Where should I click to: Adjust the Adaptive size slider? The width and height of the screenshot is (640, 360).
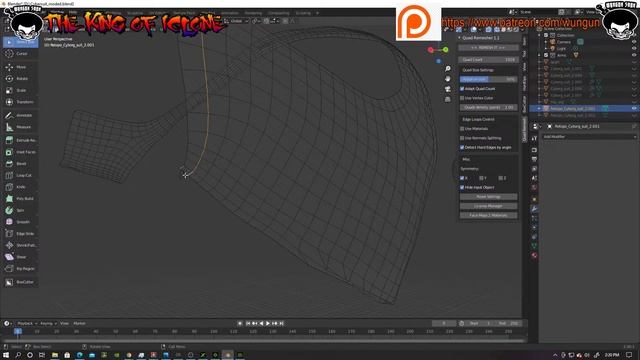click(x=488, y=79)
